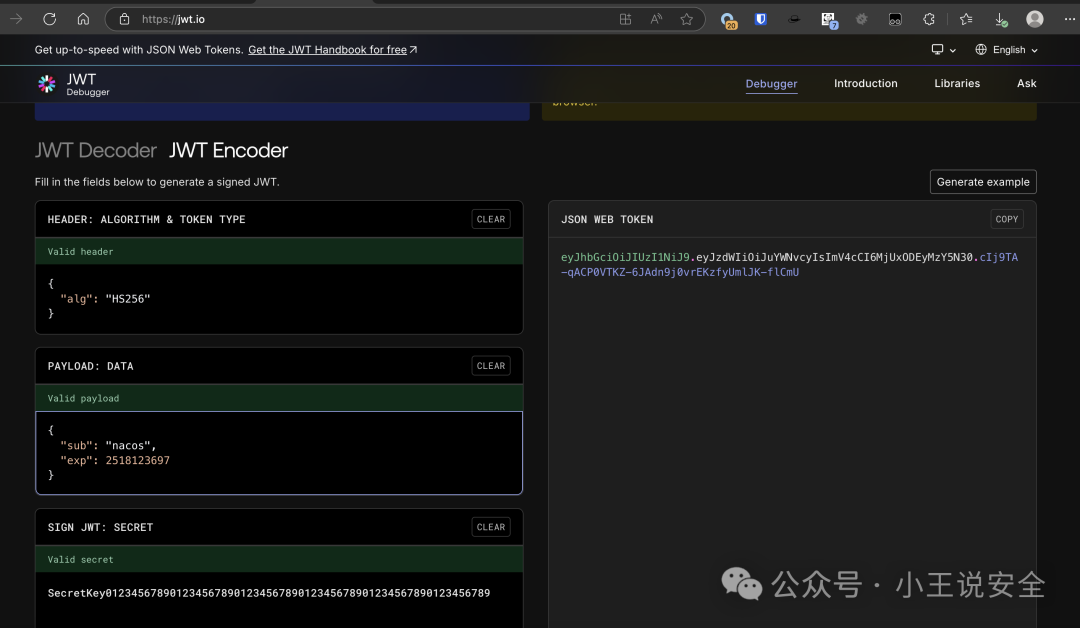1080x628 pixels.
Task: Expand the English language dropdown
Action: 1006,50
